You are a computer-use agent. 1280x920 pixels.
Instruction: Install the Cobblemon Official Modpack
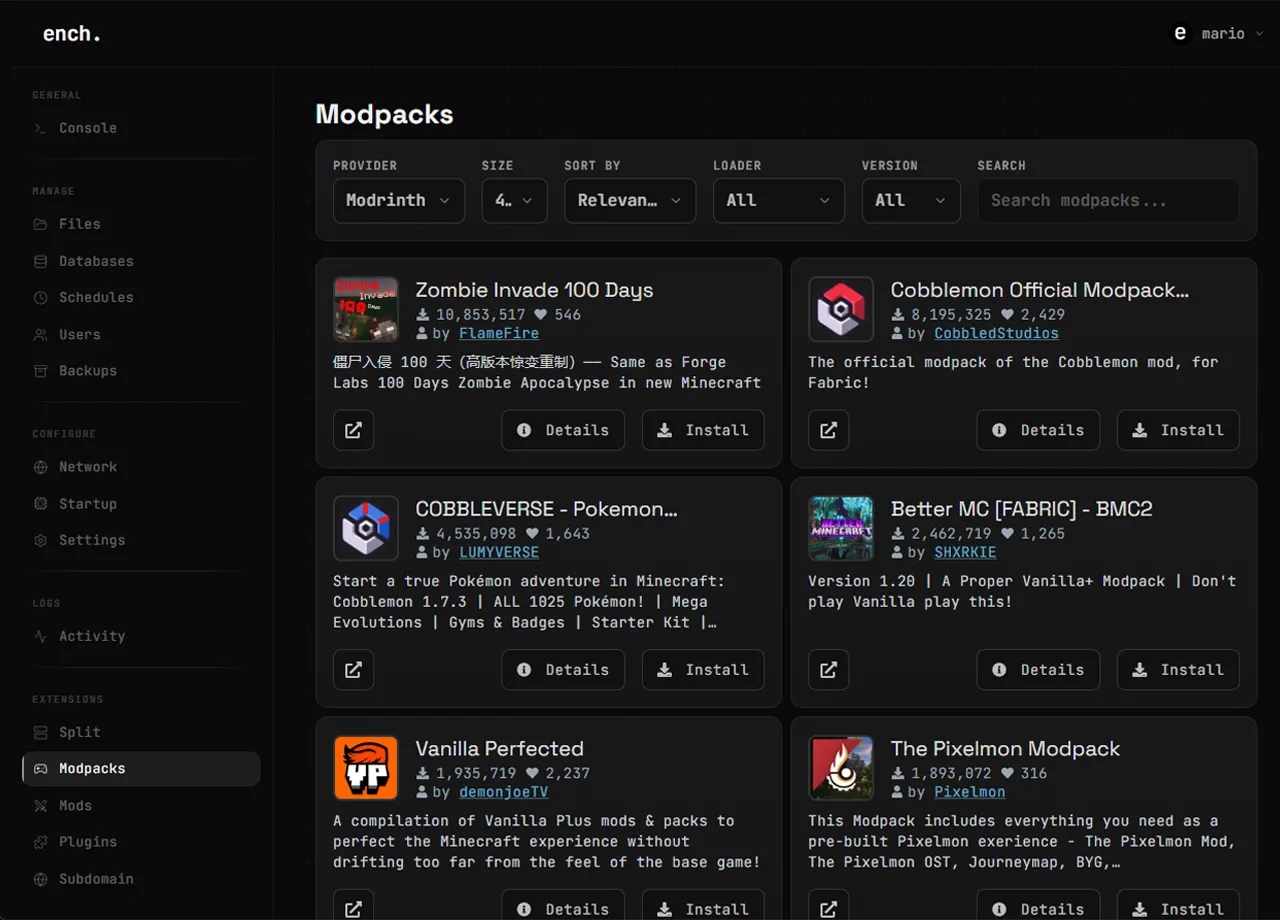[x=1178, y=430]
